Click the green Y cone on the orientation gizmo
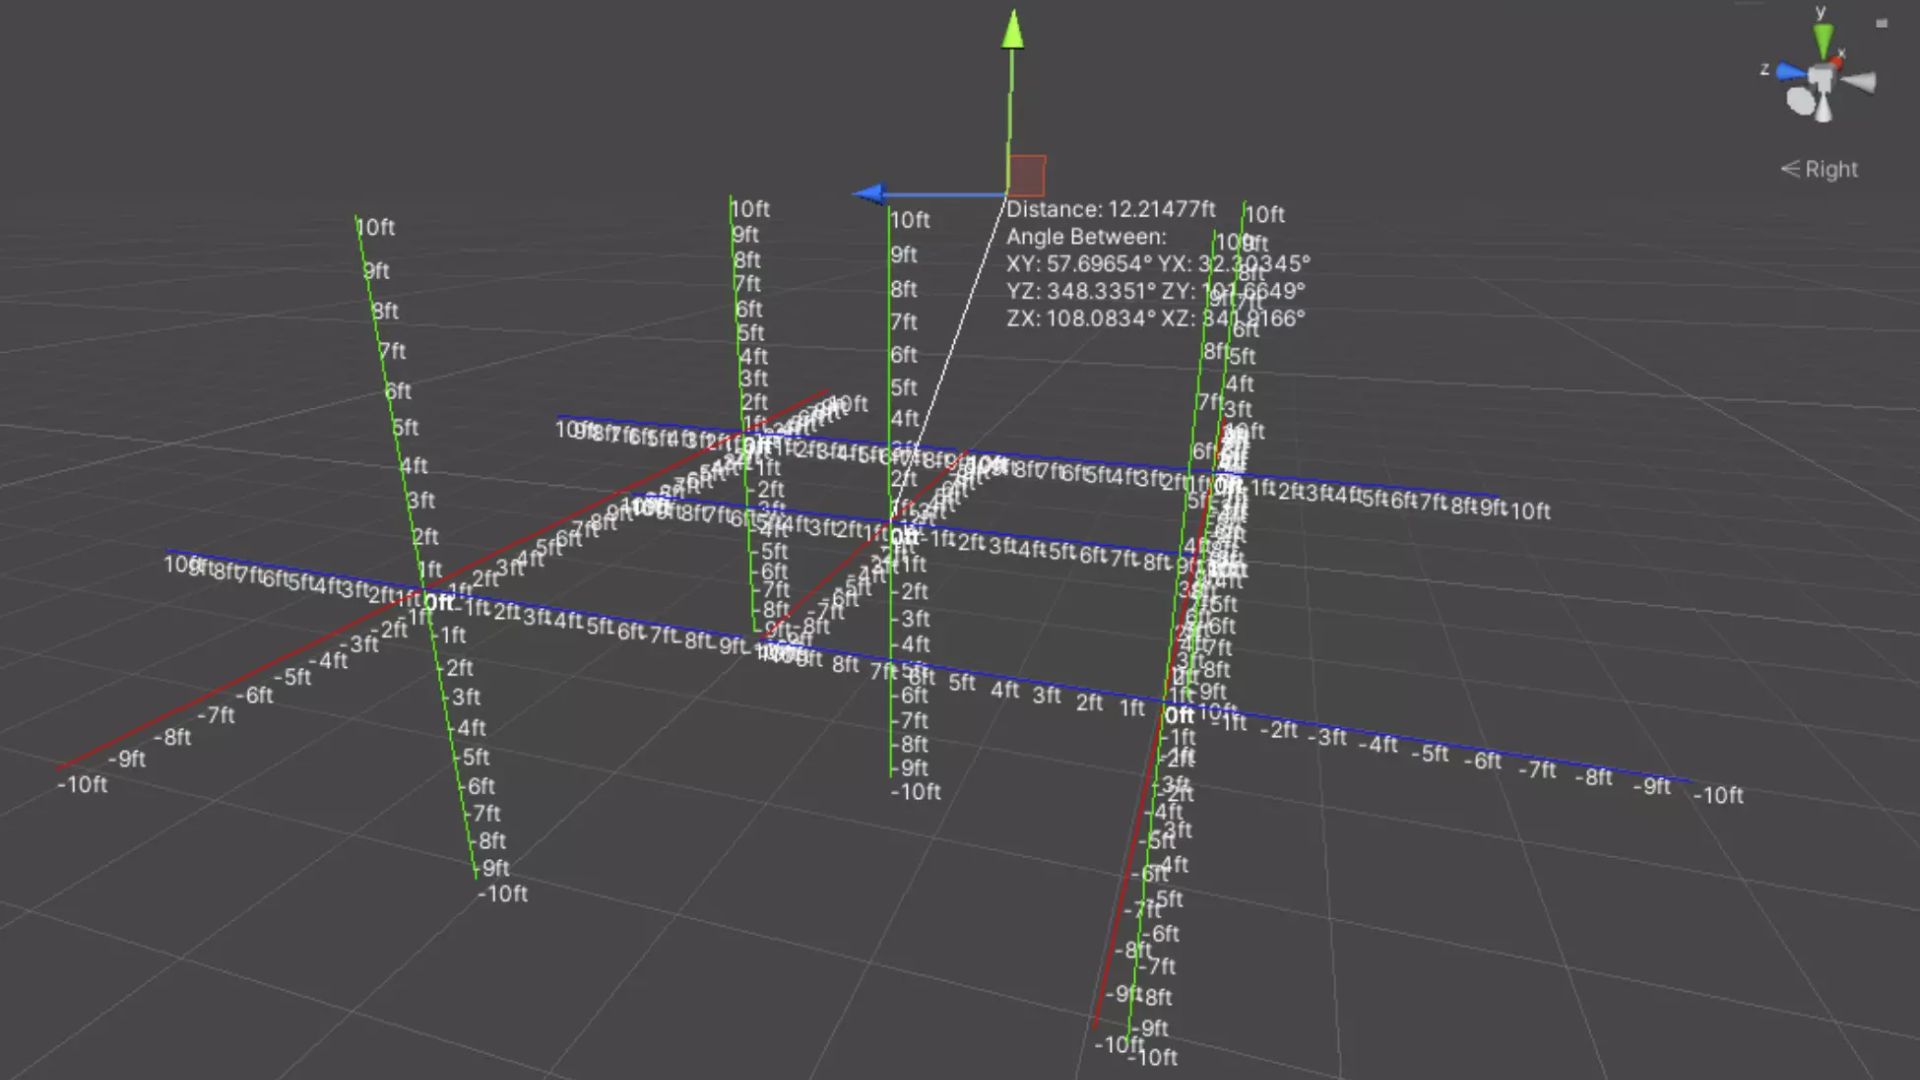This screenshot has height=1080, width=1920. coord(1820,37)
